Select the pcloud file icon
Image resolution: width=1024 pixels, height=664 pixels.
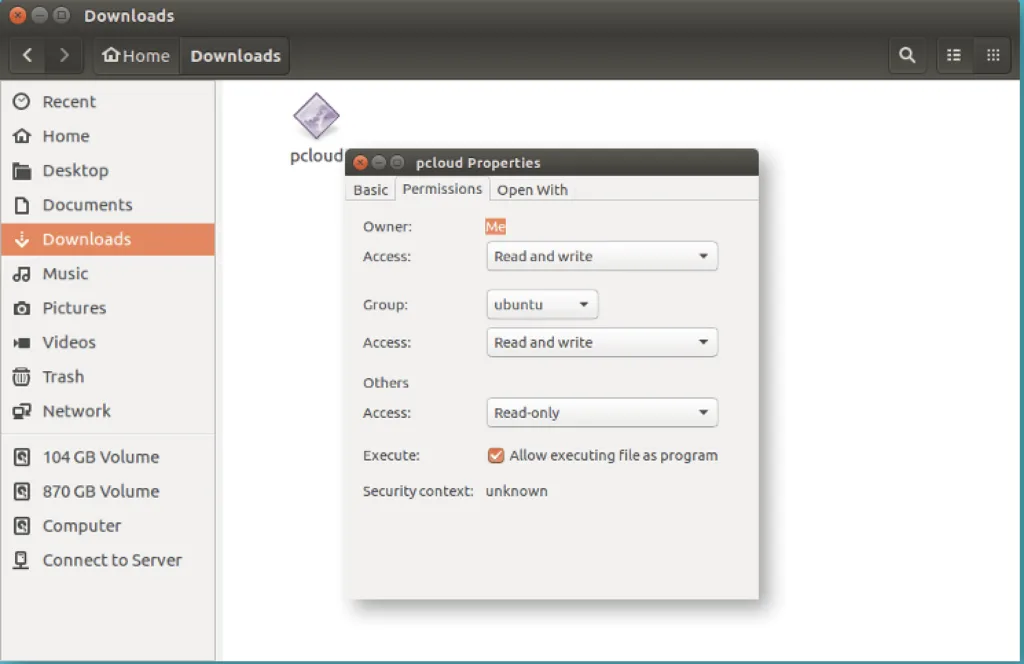point(316,117)
